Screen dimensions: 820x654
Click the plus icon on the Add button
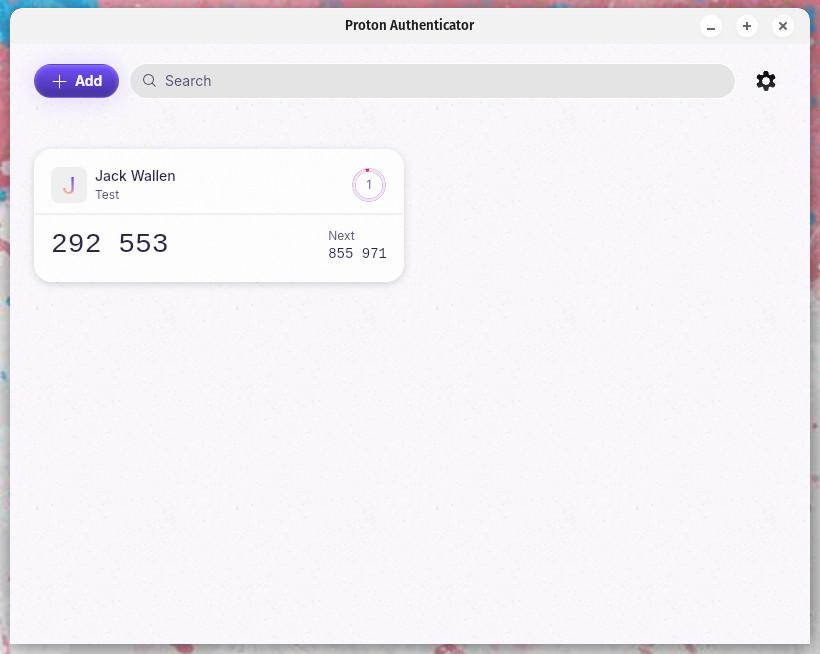tap(60, 81)
